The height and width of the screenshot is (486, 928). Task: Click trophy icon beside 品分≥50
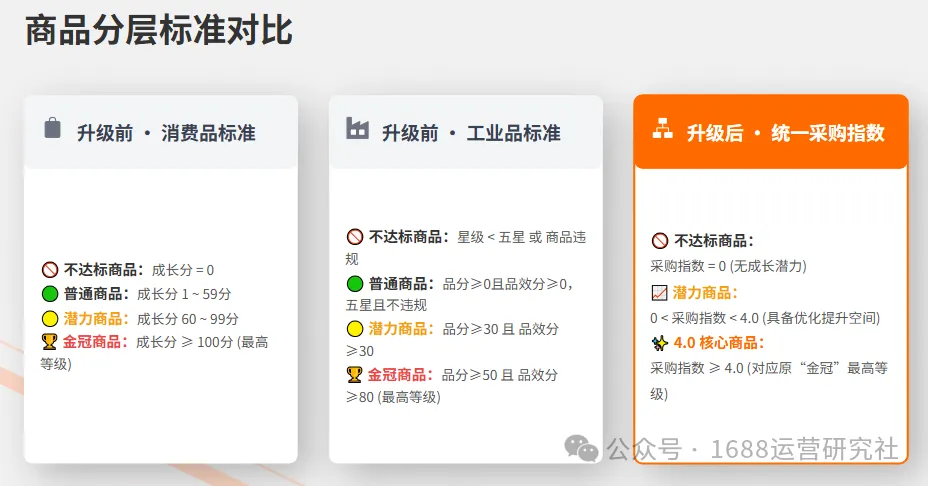tap(355, 375)
